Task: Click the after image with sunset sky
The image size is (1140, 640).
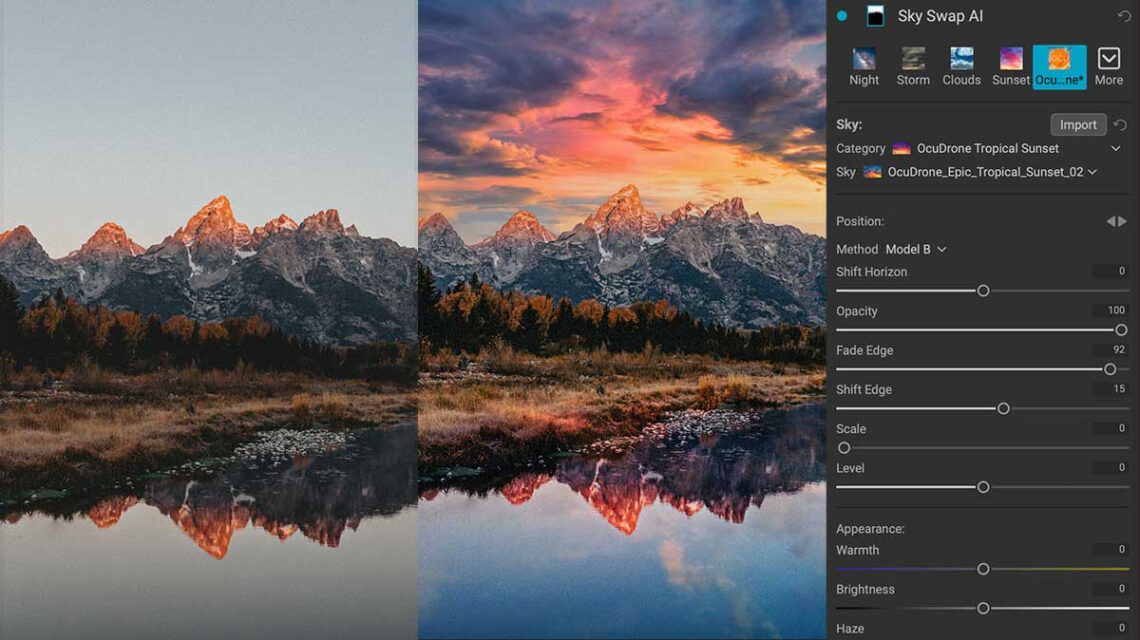Action: pos(622,320)
